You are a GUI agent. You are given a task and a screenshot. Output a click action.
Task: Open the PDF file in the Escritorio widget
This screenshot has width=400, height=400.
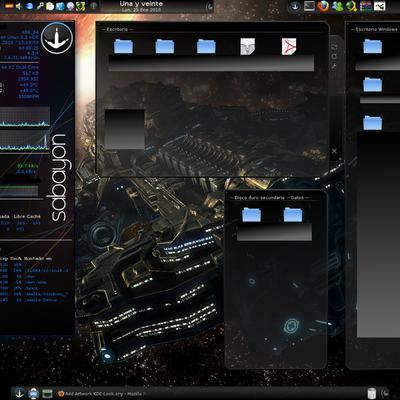(289, 46)
